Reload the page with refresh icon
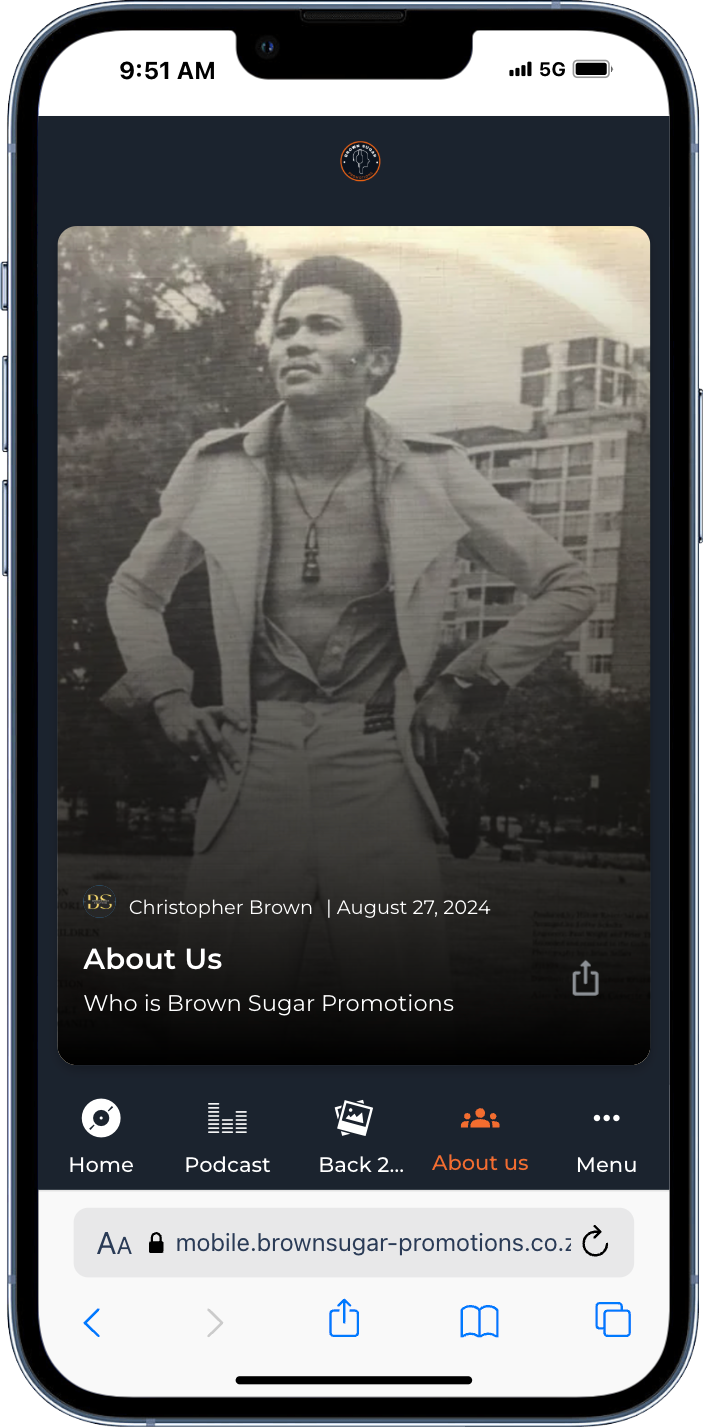Viewport: 703px width, 1427px height. click(595, 1243)
